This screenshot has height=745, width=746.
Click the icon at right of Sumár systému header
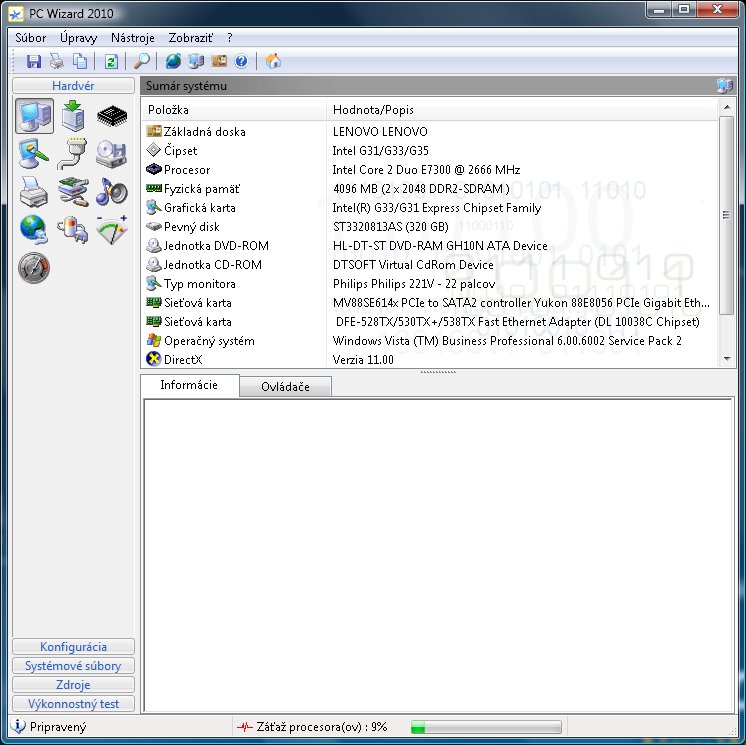coord(725,86)
